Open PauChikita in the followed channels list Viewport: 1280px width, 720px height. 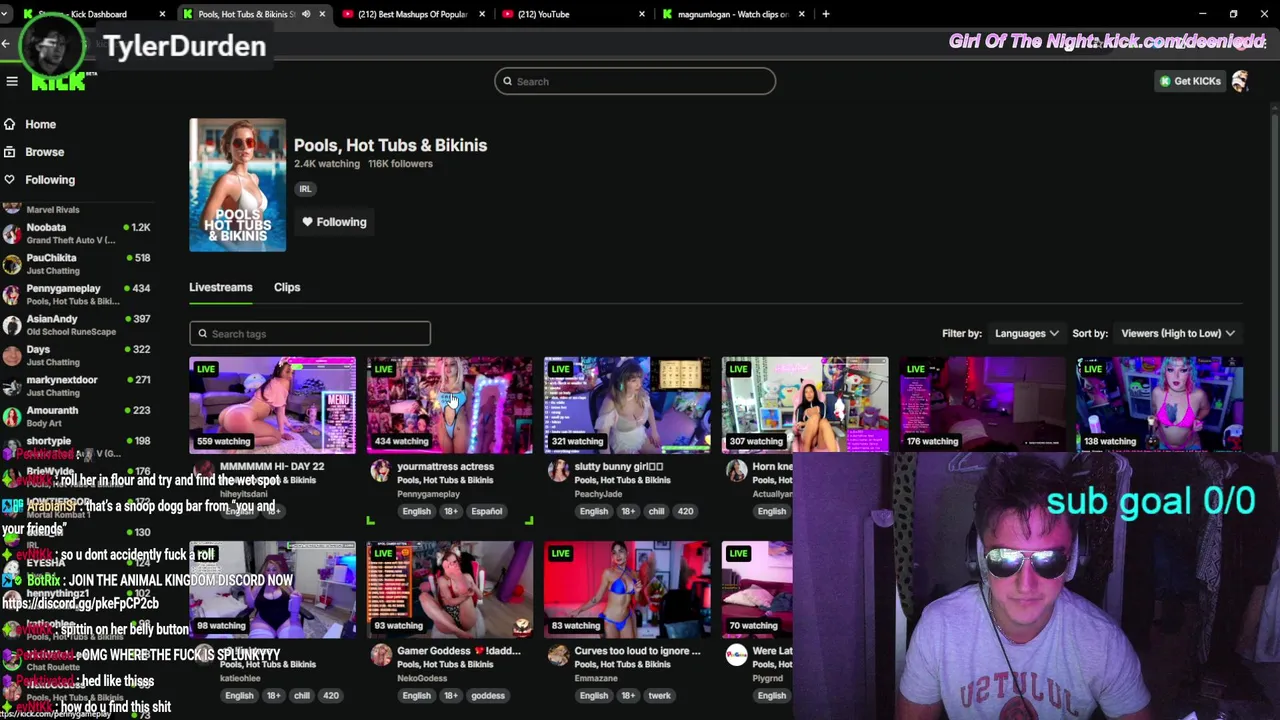pyautogui.click(x=76, y=264)
